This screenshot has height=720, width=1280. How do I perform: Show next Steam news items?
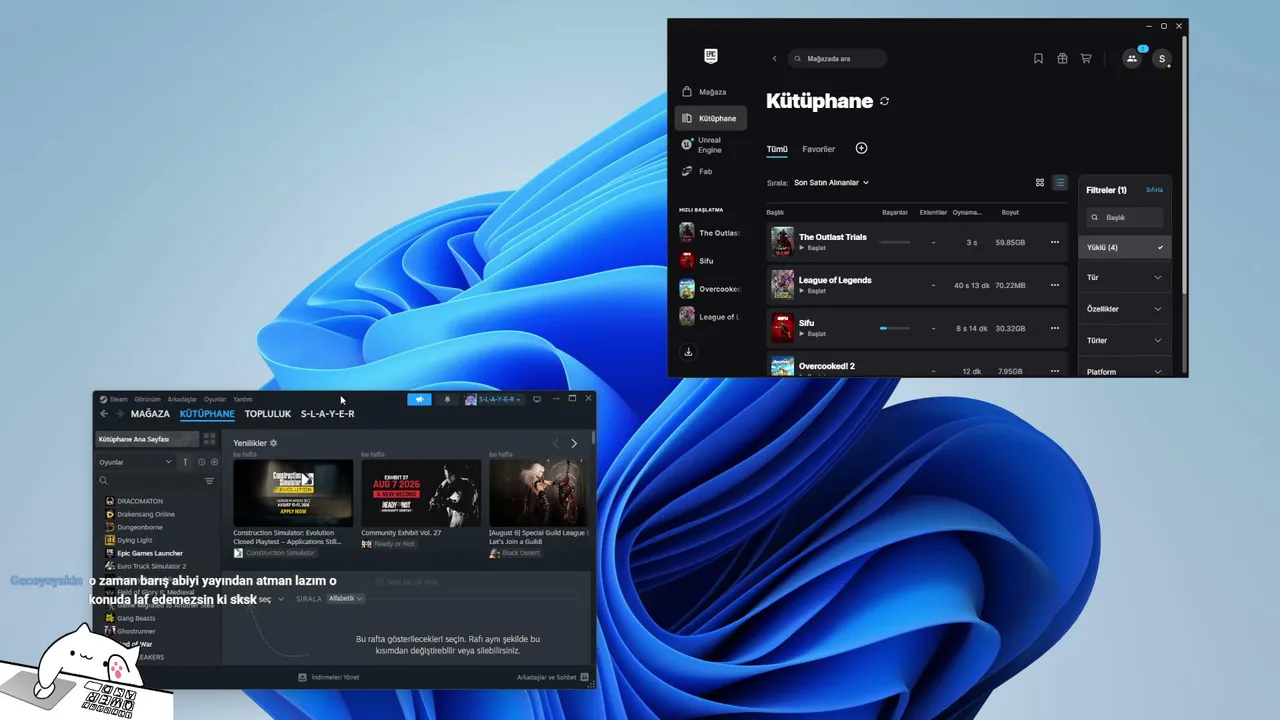pos(574,443)
